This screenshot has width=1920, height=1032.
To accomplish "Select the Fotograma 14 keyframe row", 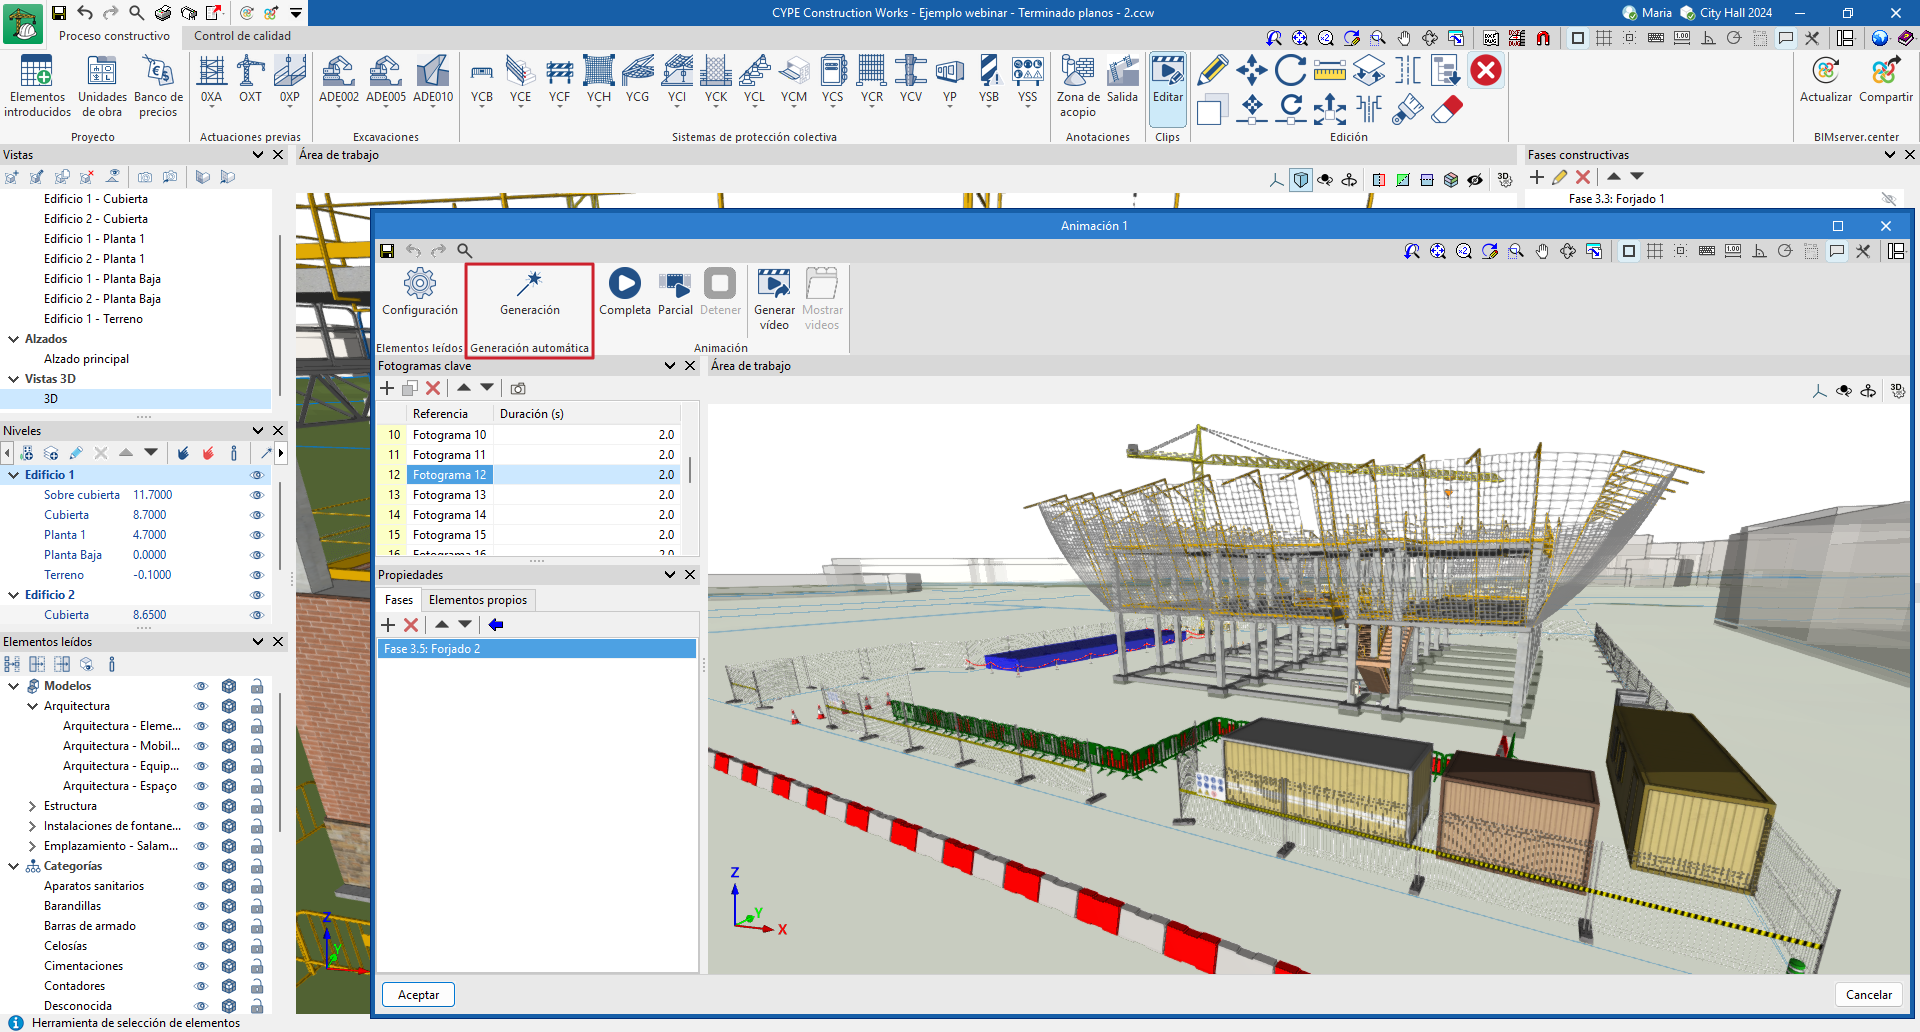I will click(x=449, y=515).
